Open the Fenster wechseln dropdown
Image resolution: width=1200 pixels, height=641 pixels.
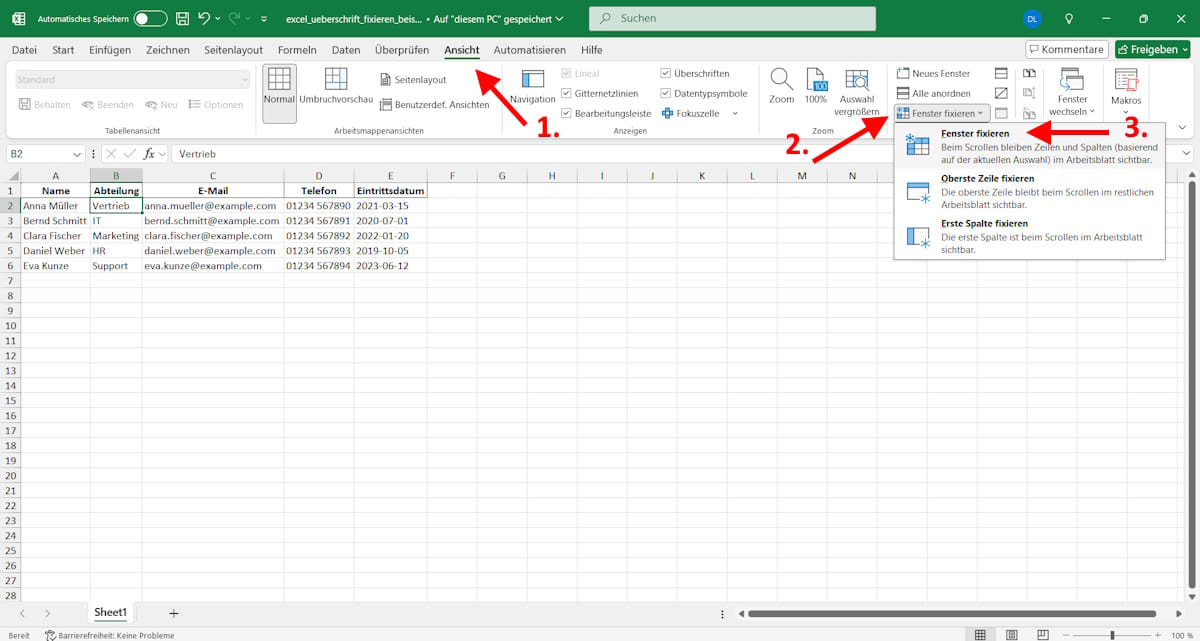[x=1071, y=92]
